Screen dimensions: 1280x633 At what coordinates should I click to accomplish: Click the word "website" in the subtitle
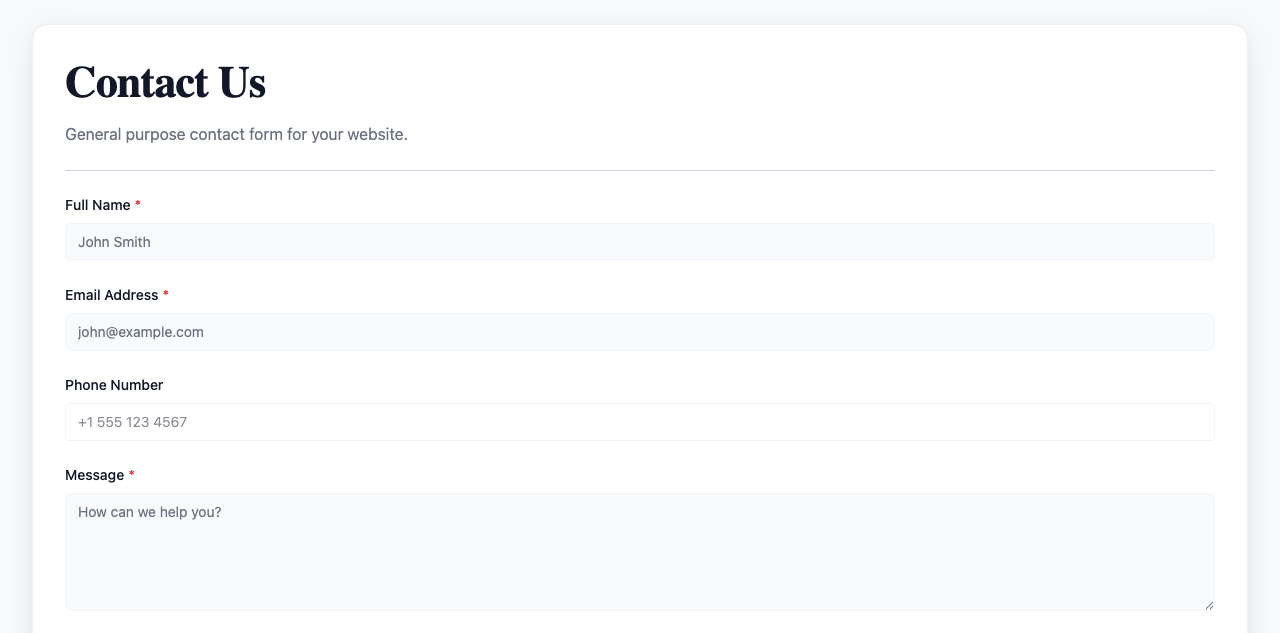pos(375,134)
